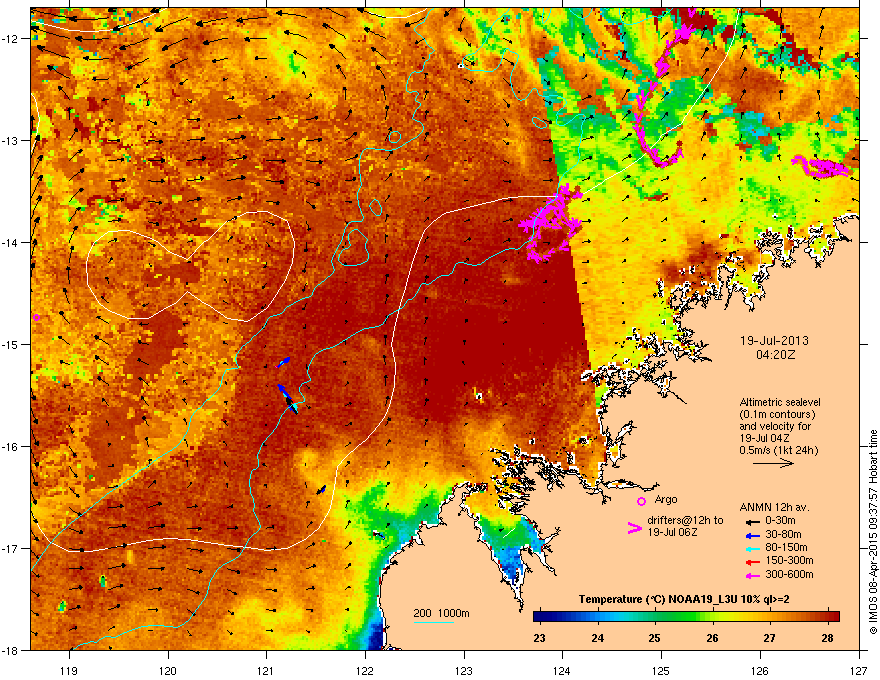880x680 pixels.
Task: Click longitude axis label 122
Action: coord(365,671)
